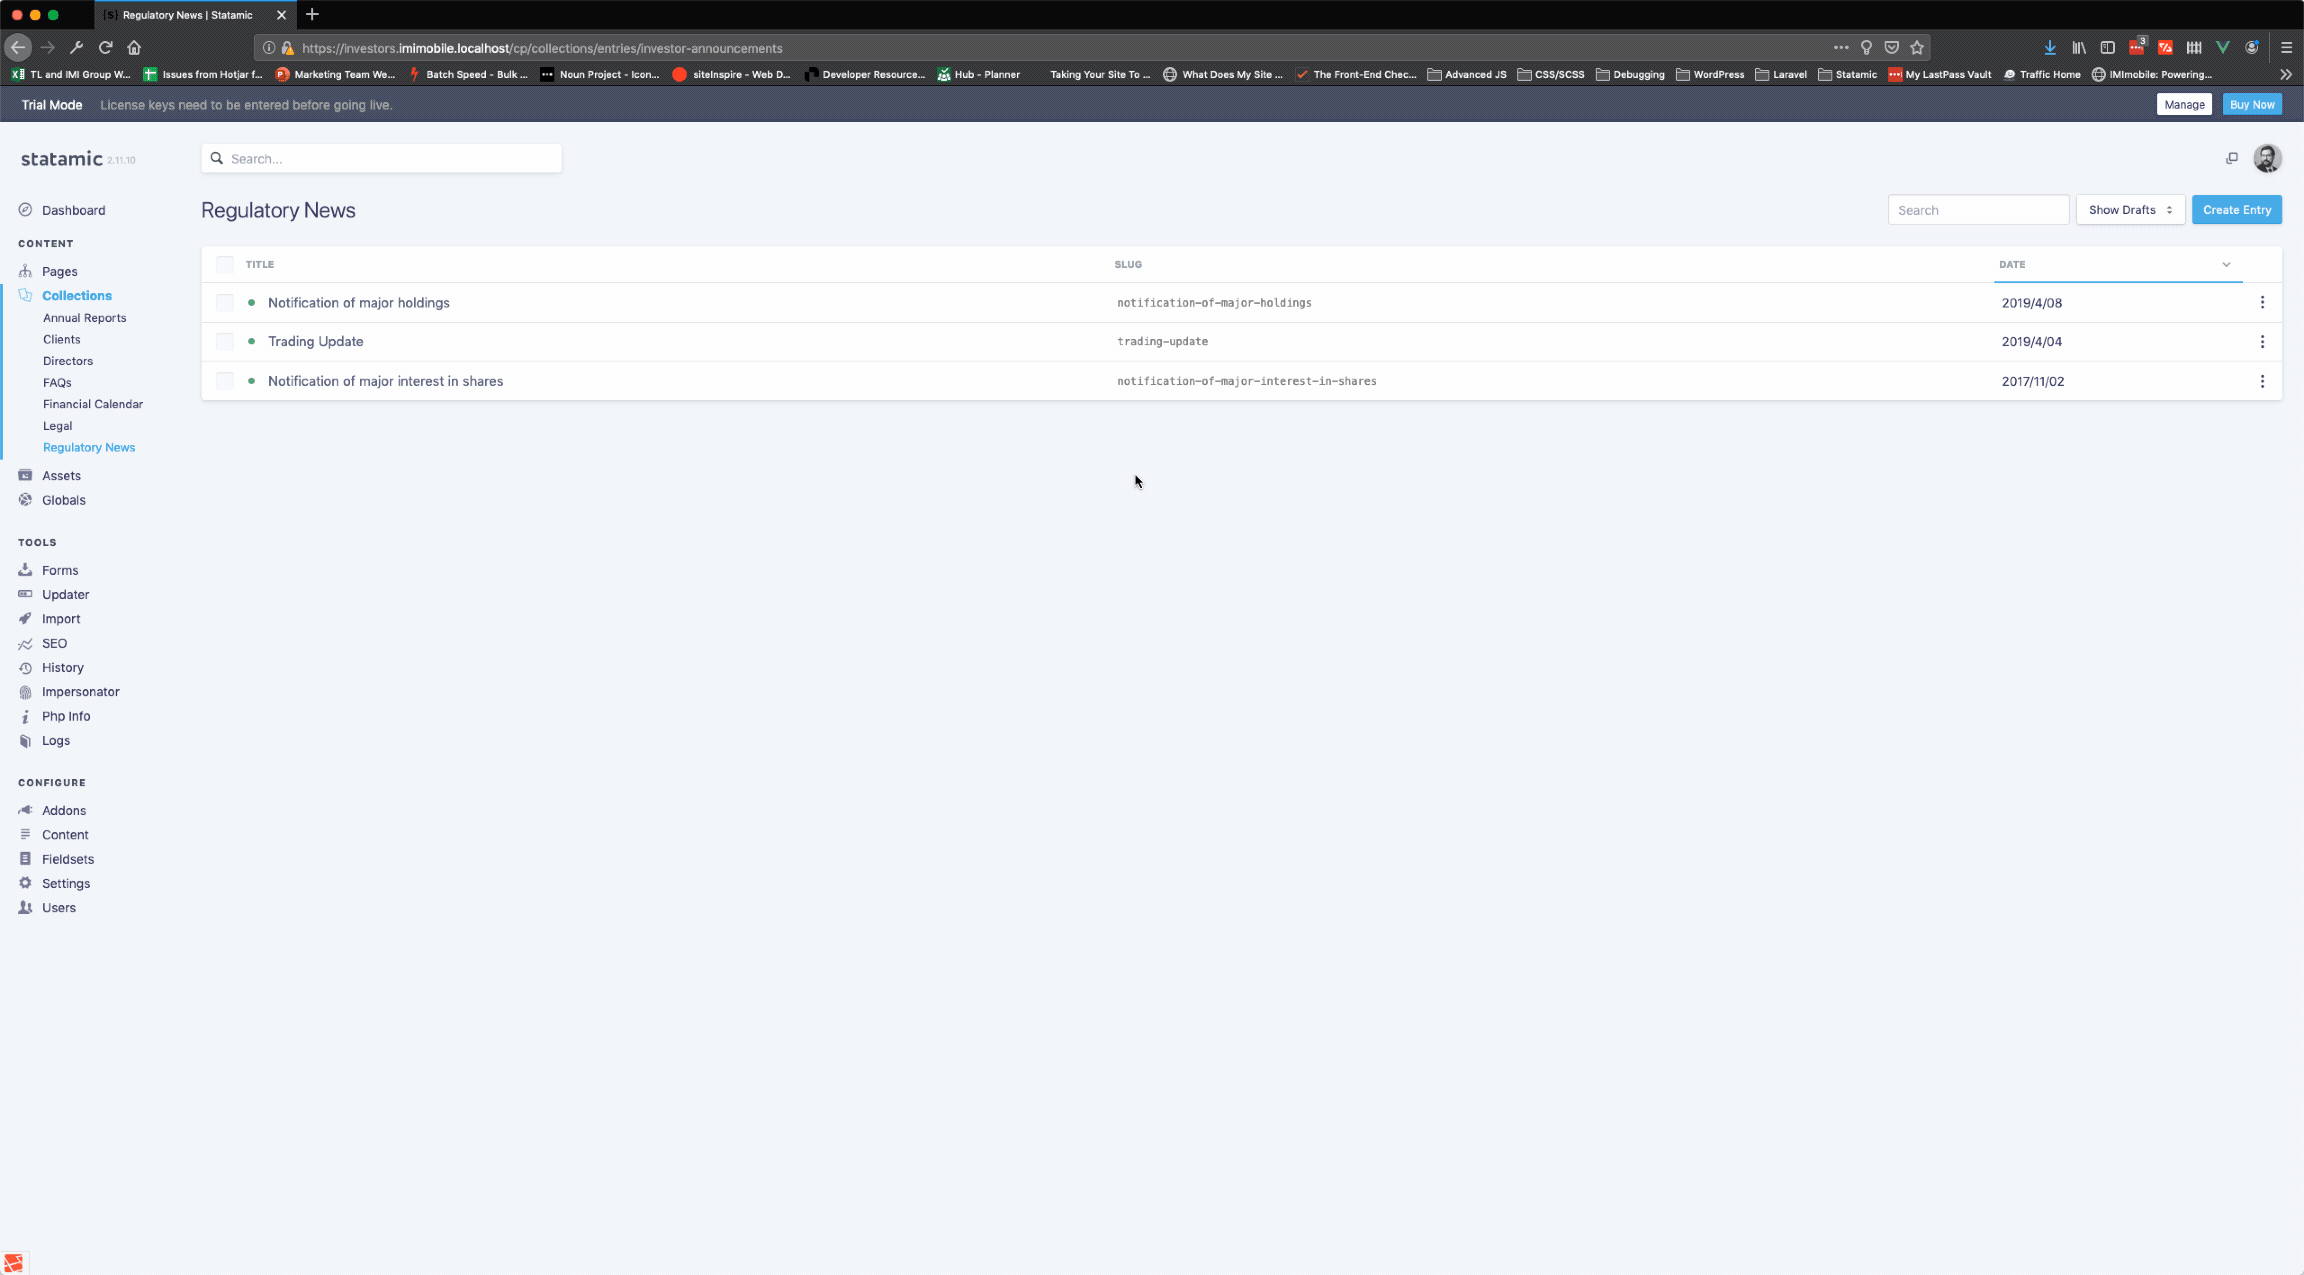Select Clients collection
This screenshot has width=2304, height=1275.
[x=61, y=339]
